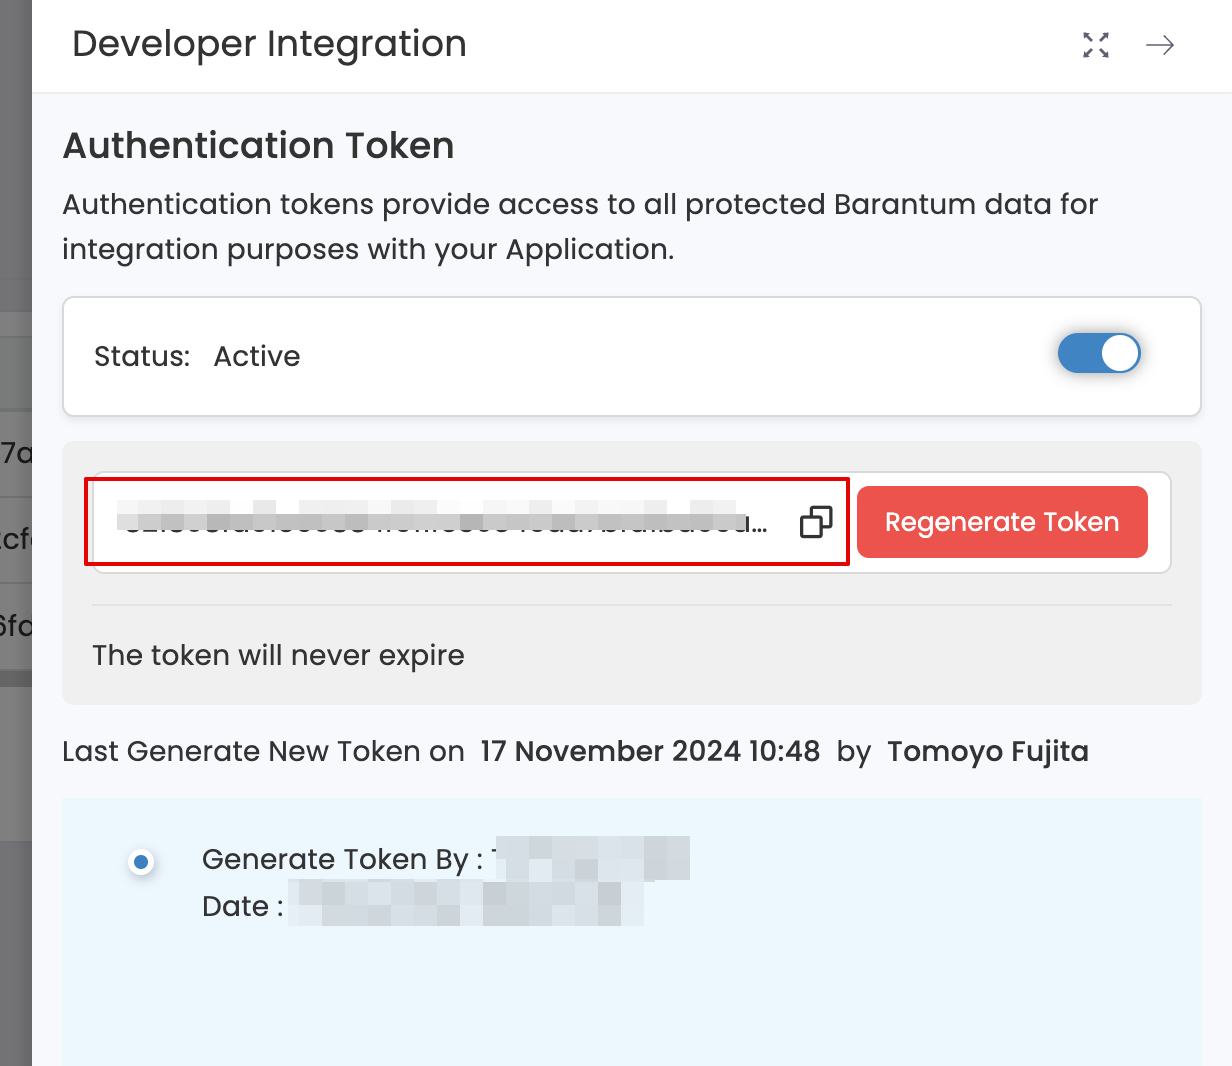Image resolution: width=1232 pixels, height=1066 pixels.
Task: Click the Authentication Token heading
Action: pyautogui.click(x=258, y=146)
